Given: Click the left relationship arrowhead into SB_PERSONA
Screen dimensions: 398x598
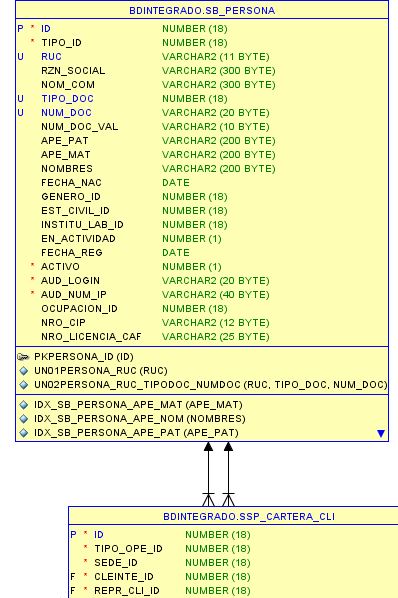Looking at the screenshot, I should (208, 447).
